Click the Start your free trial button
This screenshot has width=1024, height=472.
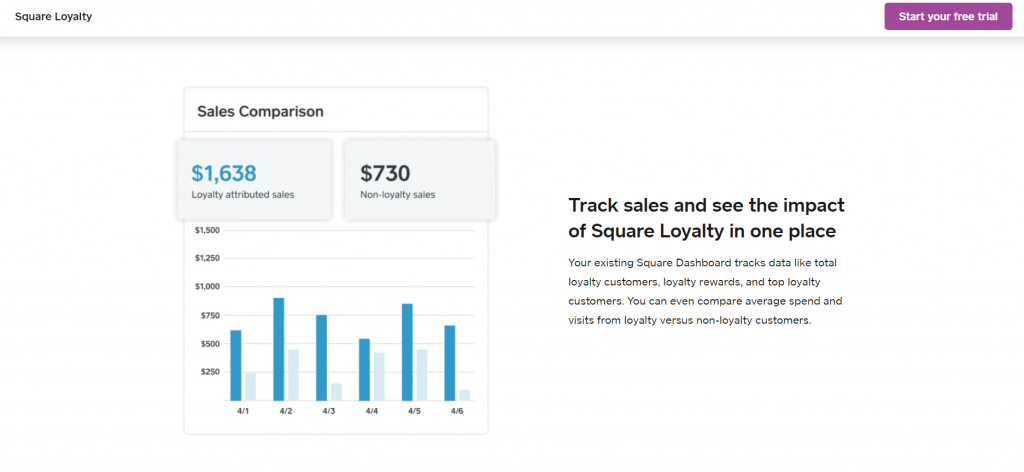(x=948, y=17)
